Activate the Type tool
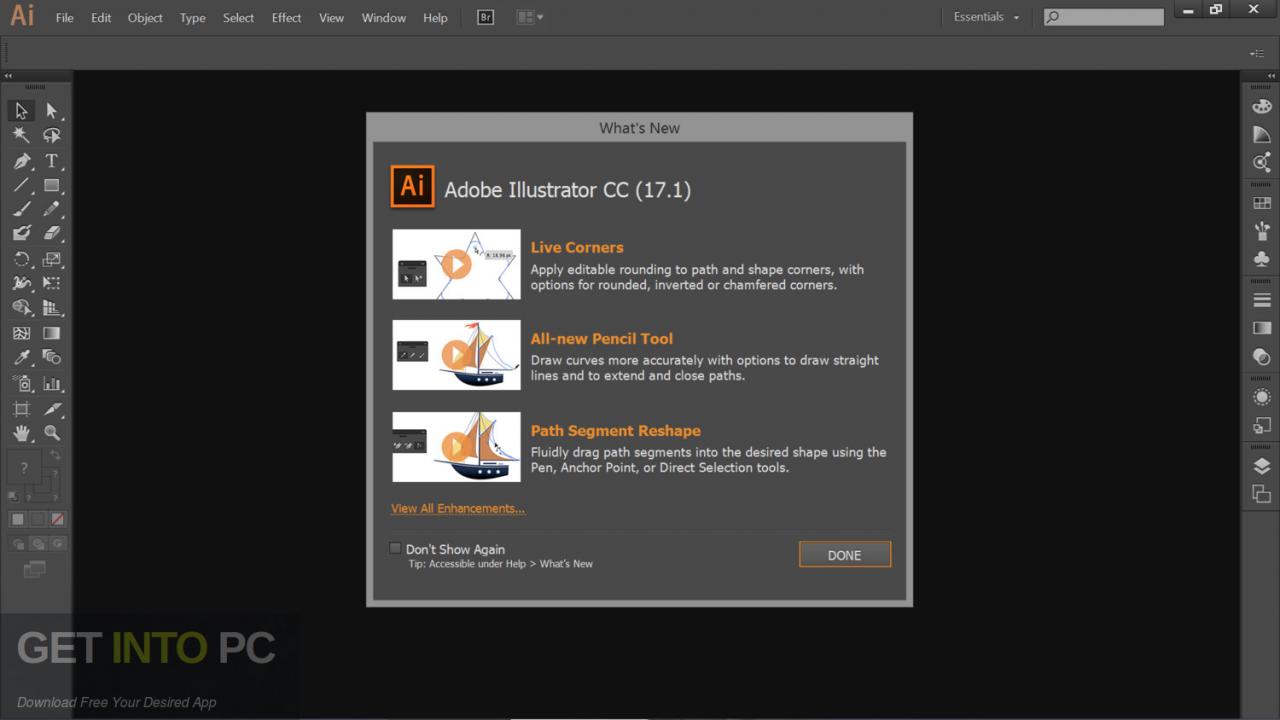 tap(52, 161)
